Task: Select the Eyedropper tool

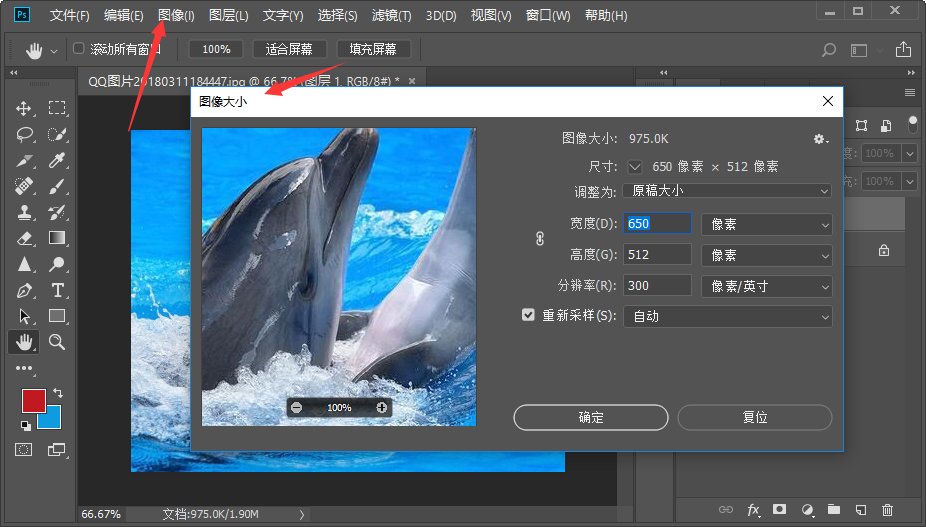Action: pos(57,160)
